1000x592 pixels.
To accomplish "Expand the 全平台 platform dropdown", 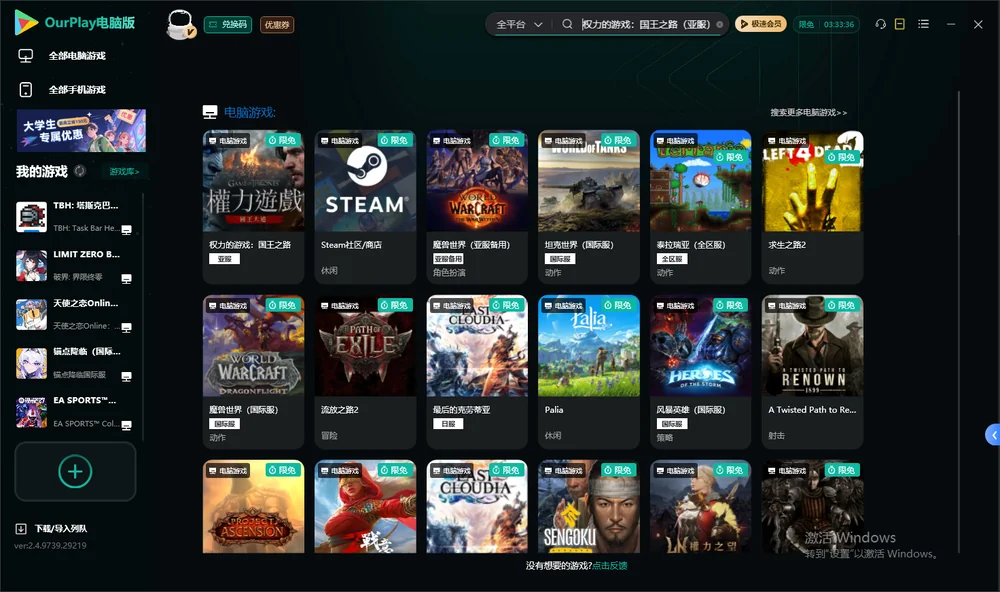I will click(x=519, y=24).
